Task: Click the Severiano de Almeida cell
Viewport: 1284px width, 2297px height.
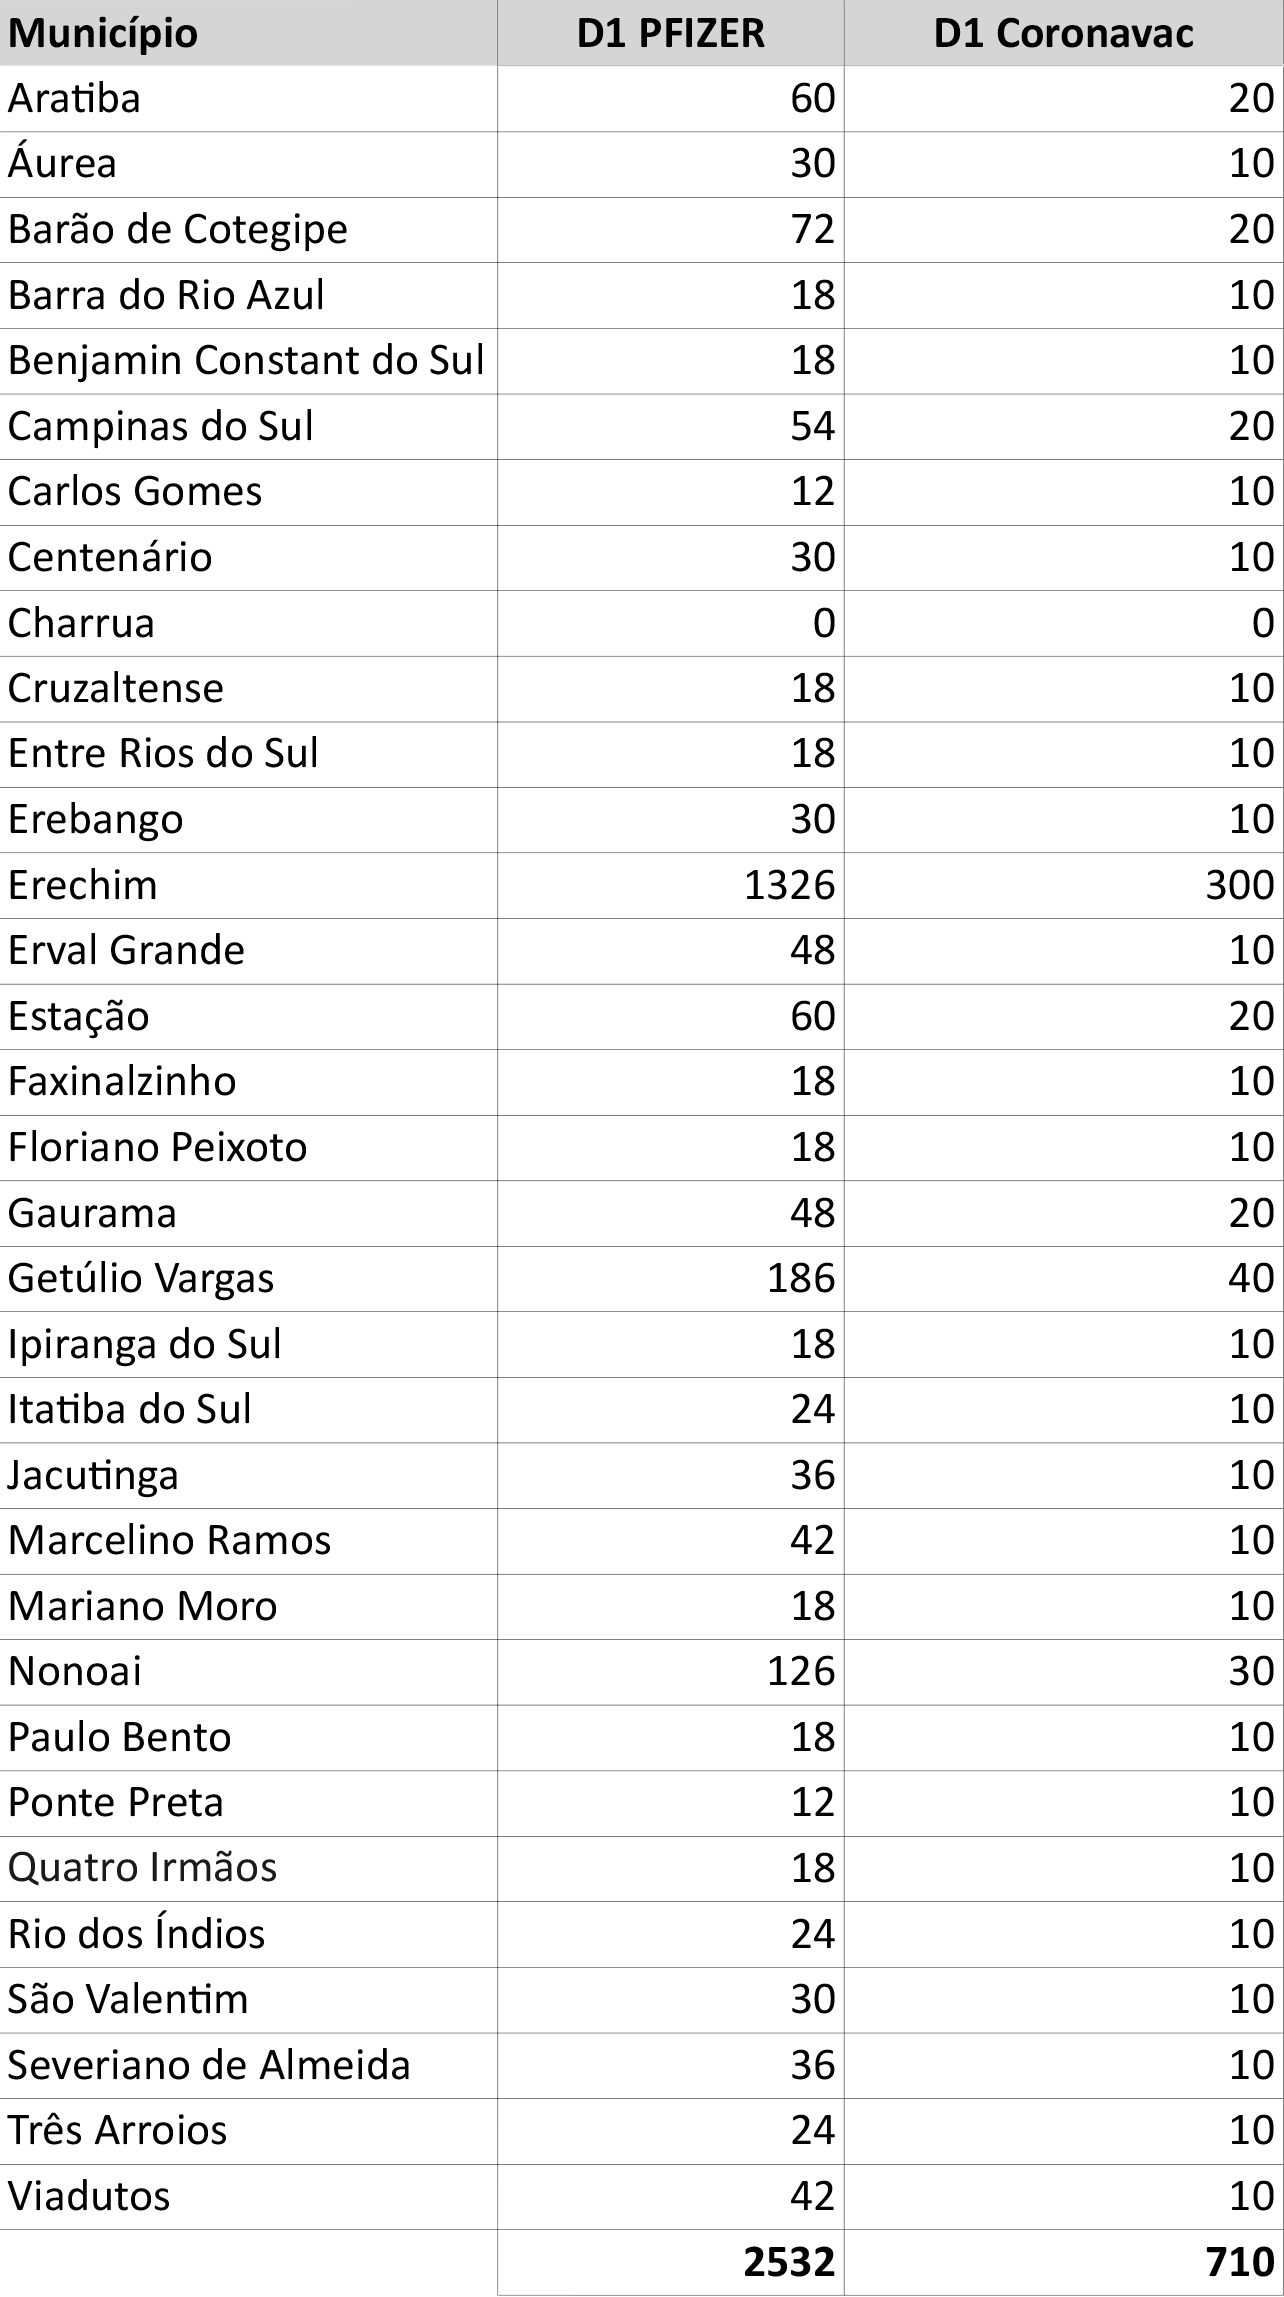Action: click(x=248, y=2065)
